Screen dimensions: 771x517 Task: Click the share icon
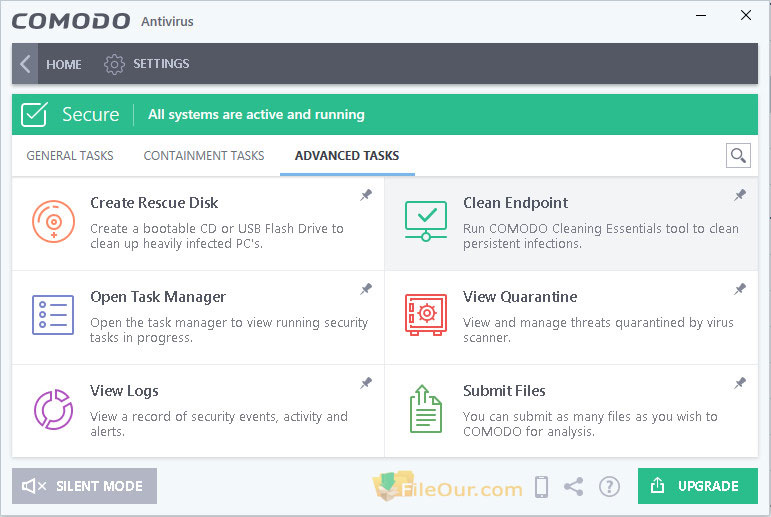point(573,487)
